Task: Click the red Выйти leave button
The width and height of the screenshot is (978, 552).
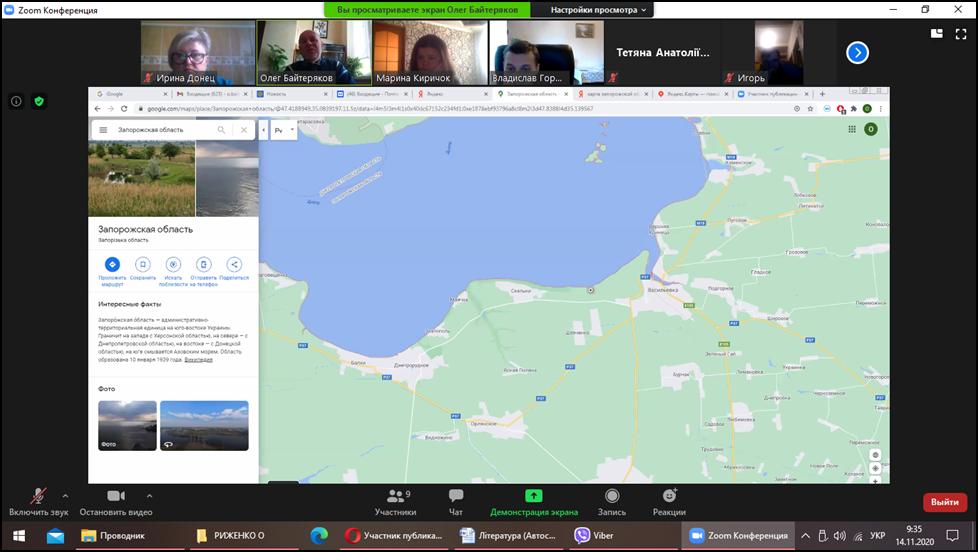Action: [x=944, y=502]
